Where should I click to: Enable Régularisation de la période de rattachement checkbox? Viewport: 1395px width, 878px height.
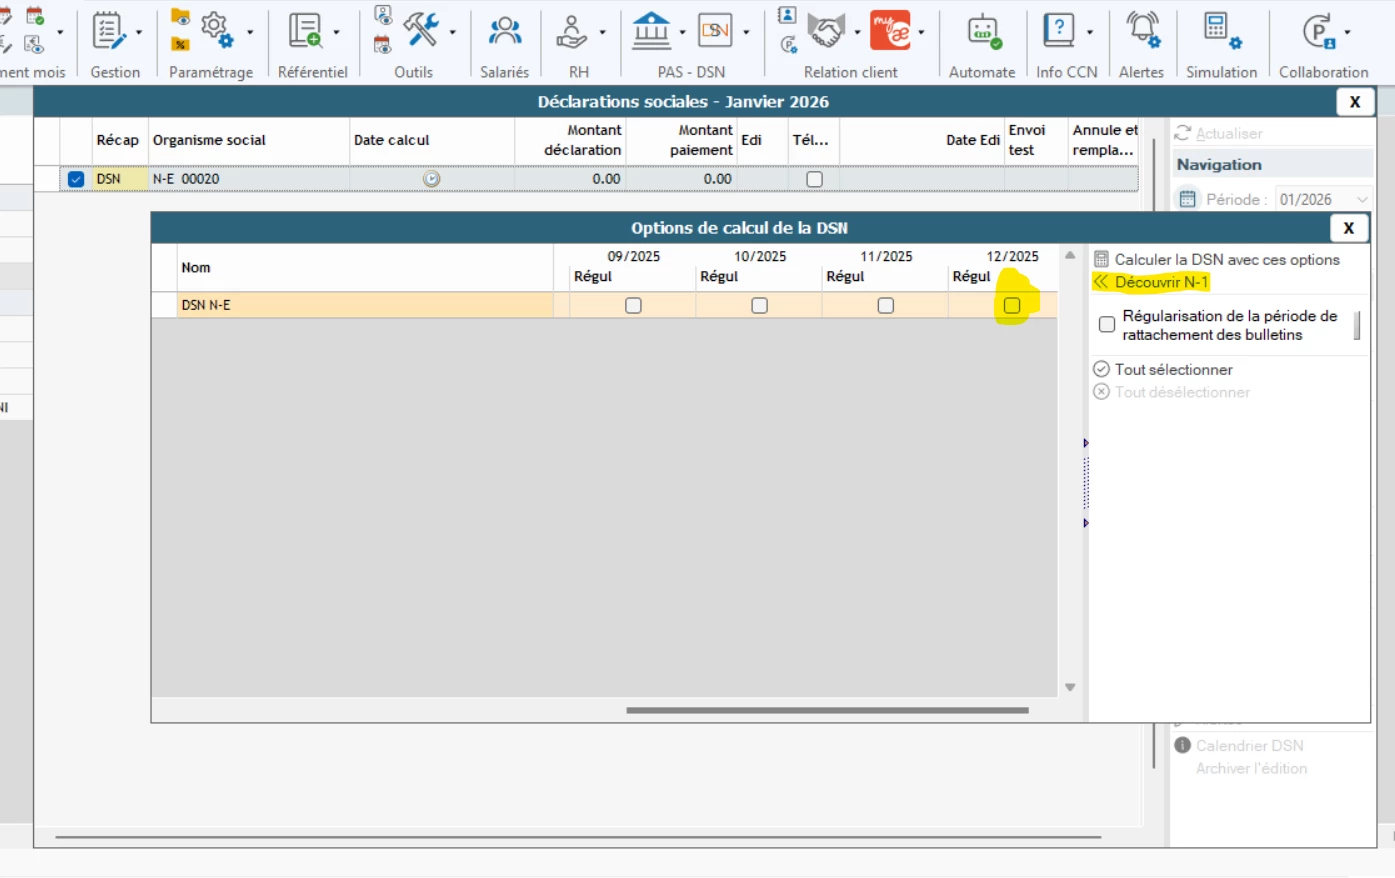click(1107, 324)
